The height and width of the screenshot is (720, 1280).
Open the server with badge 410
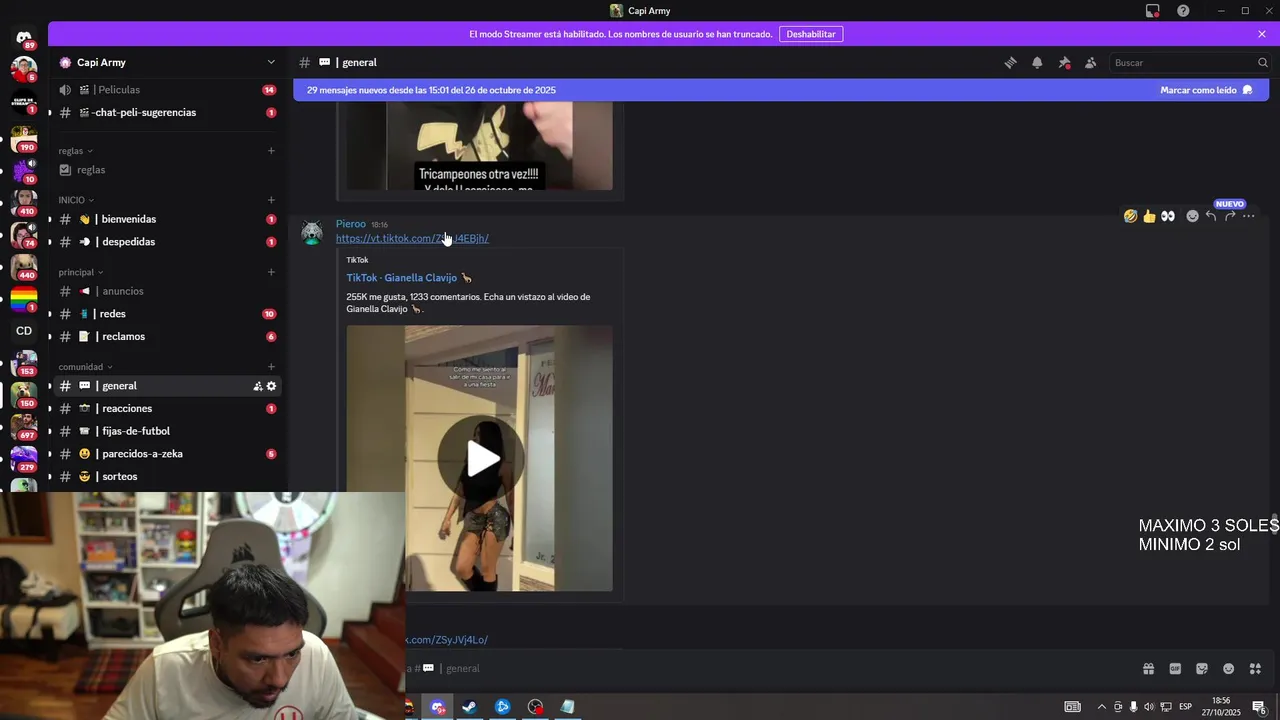(x=24, y=203)
